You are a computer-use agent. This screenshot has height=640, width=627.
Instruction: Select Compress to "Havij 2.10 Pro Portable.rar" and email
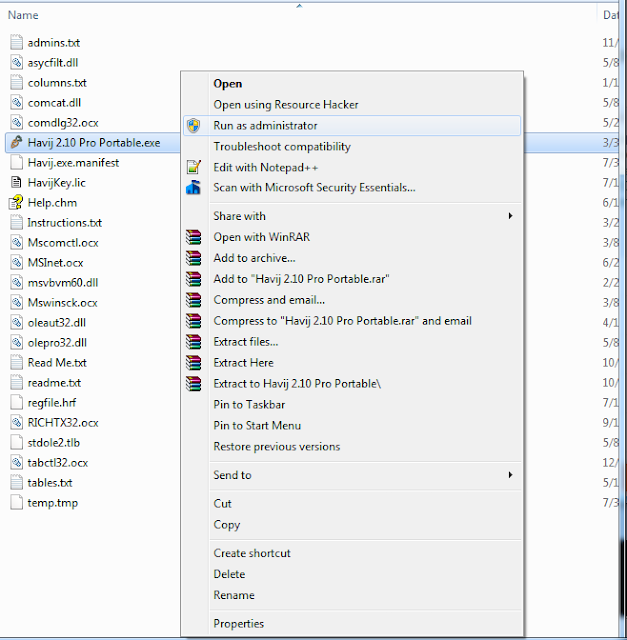pyautogui.click(x=352, y=321)
